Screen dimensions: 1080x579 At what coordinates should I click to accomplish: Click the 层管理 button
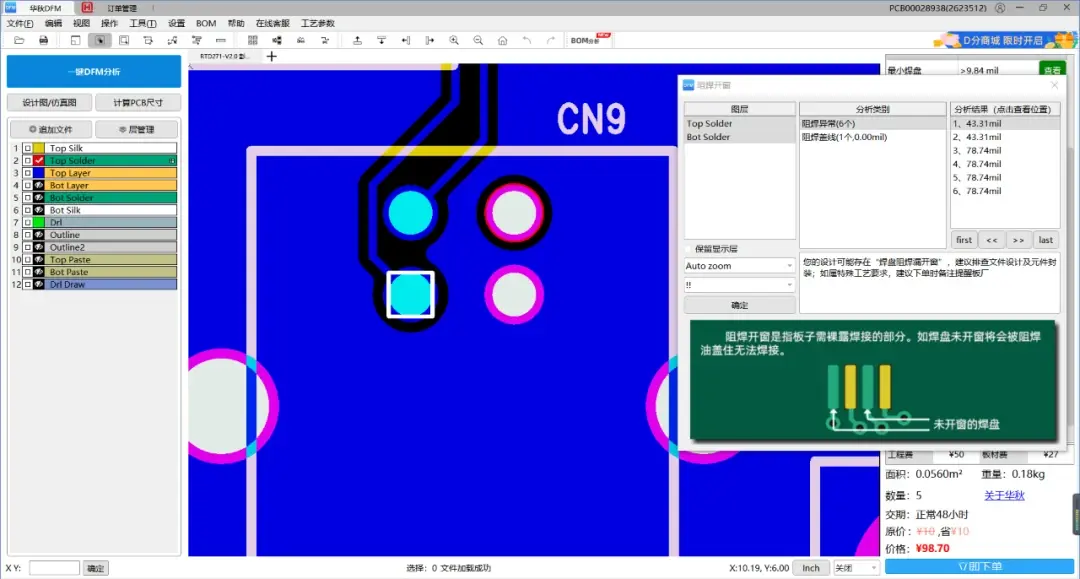(x=136, y=129)
